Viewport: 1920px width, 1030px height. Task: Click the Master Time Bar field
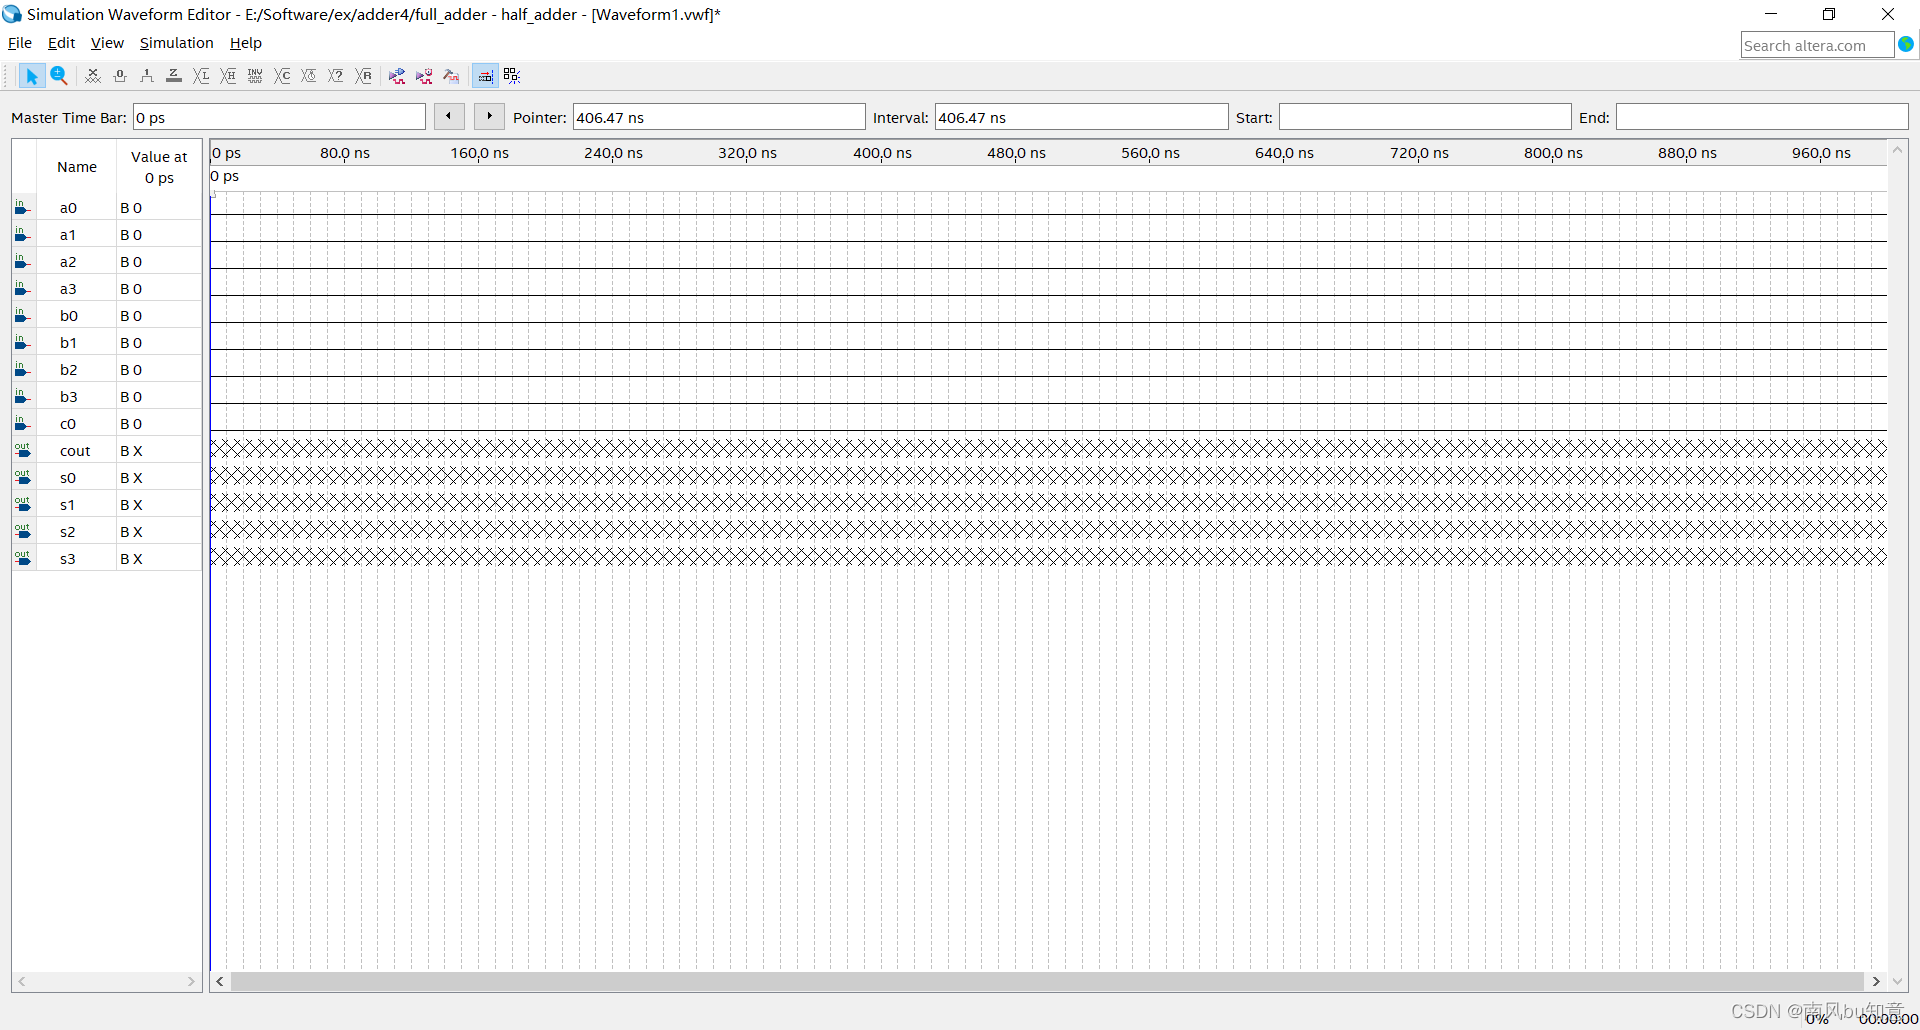click(x=279, y=117)
